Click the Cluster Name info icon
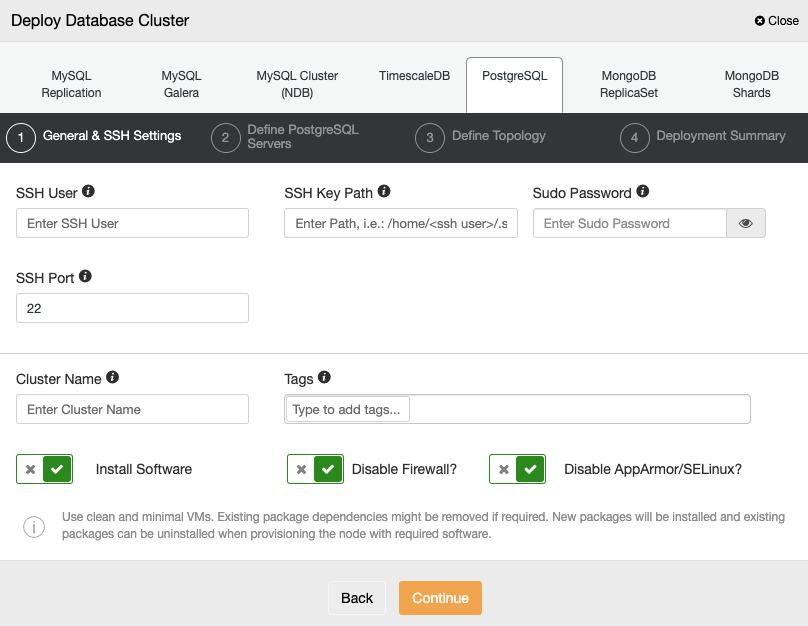This screenshot has height=626, width=808. click(112, 378)
